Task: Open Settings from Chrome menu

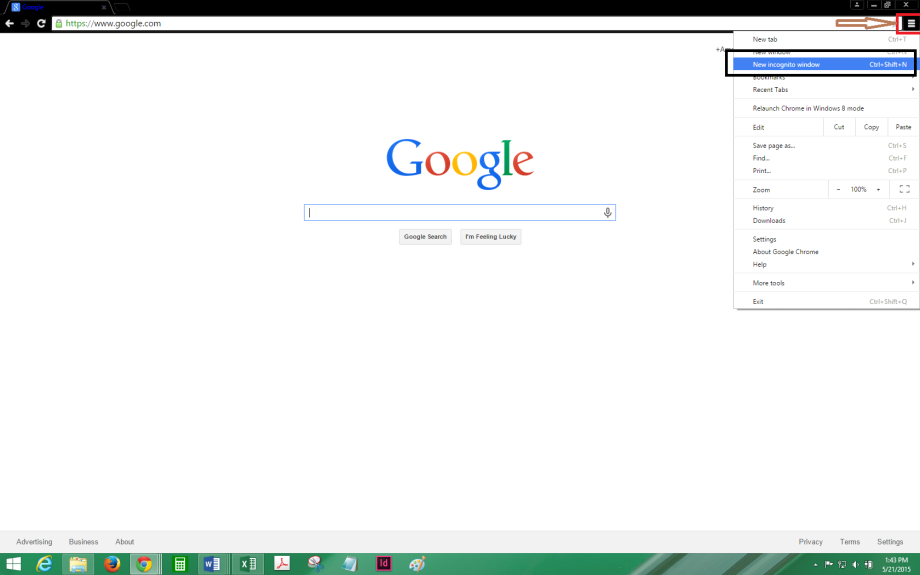Action: pyautogui.click(x=826, y=239)
